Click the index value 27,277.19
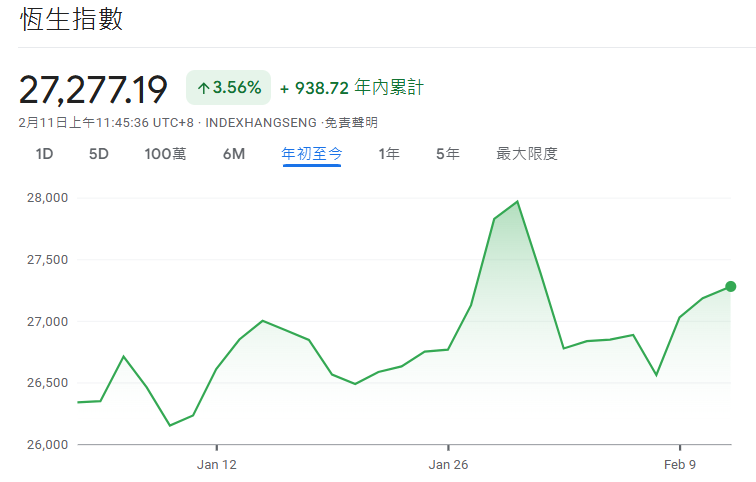756x482 pixels. click(x=93, y=90)
